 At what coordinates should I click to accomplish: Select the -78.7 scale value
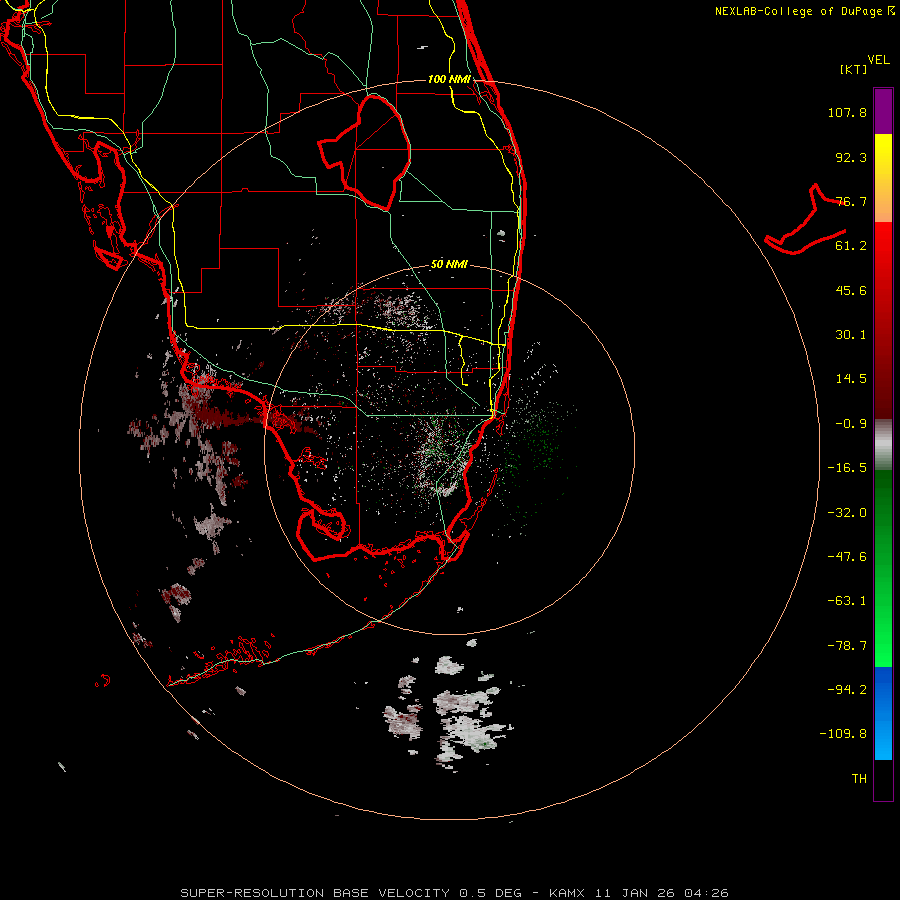point(847,646)
